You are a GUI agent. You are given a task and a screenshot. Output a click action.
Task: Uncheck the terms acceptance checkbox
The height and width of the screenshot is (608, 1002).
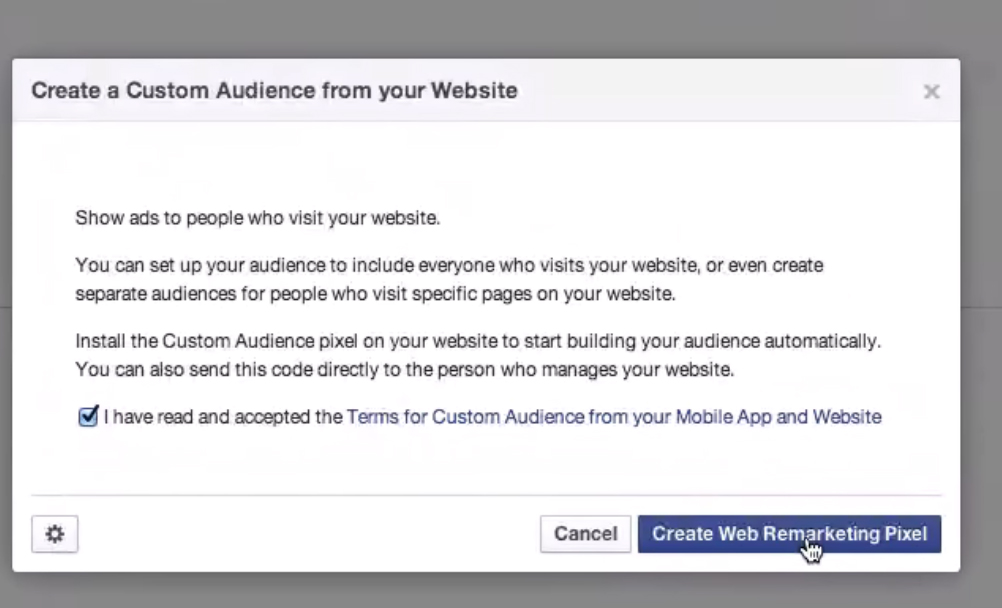pos(88,416)
